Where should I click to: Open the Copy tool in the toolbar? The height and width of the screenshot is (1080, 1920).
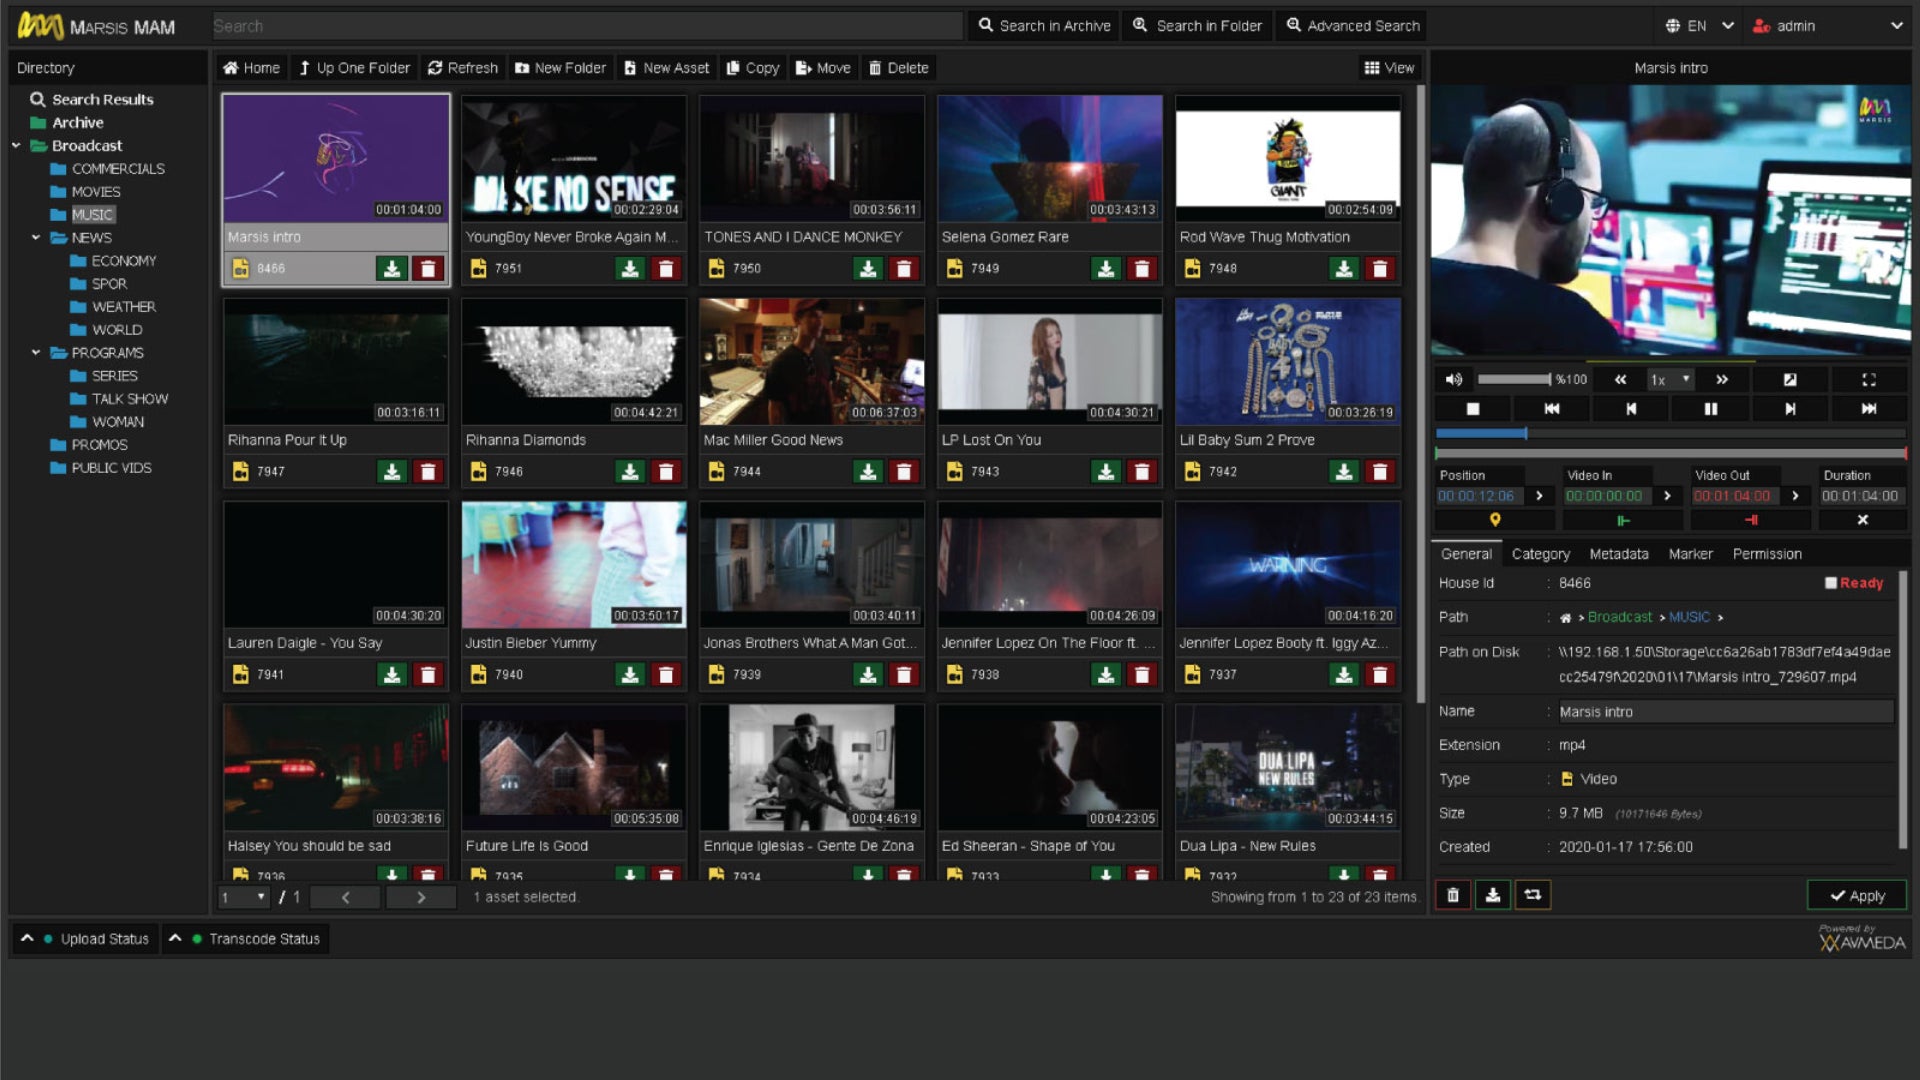[x=752, y=67]
